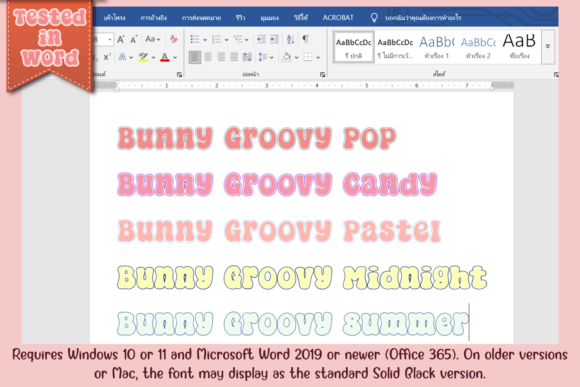
Task: Open Line and Paragraph Spacing options
Action: pyautogui.click(x=265, y=57)
